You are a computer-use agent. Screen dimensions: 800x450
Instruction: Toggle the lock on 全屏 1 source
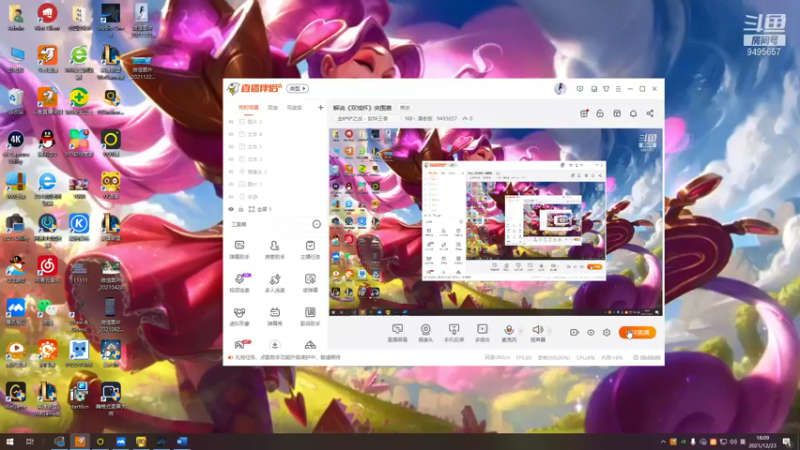pos(241,209)
